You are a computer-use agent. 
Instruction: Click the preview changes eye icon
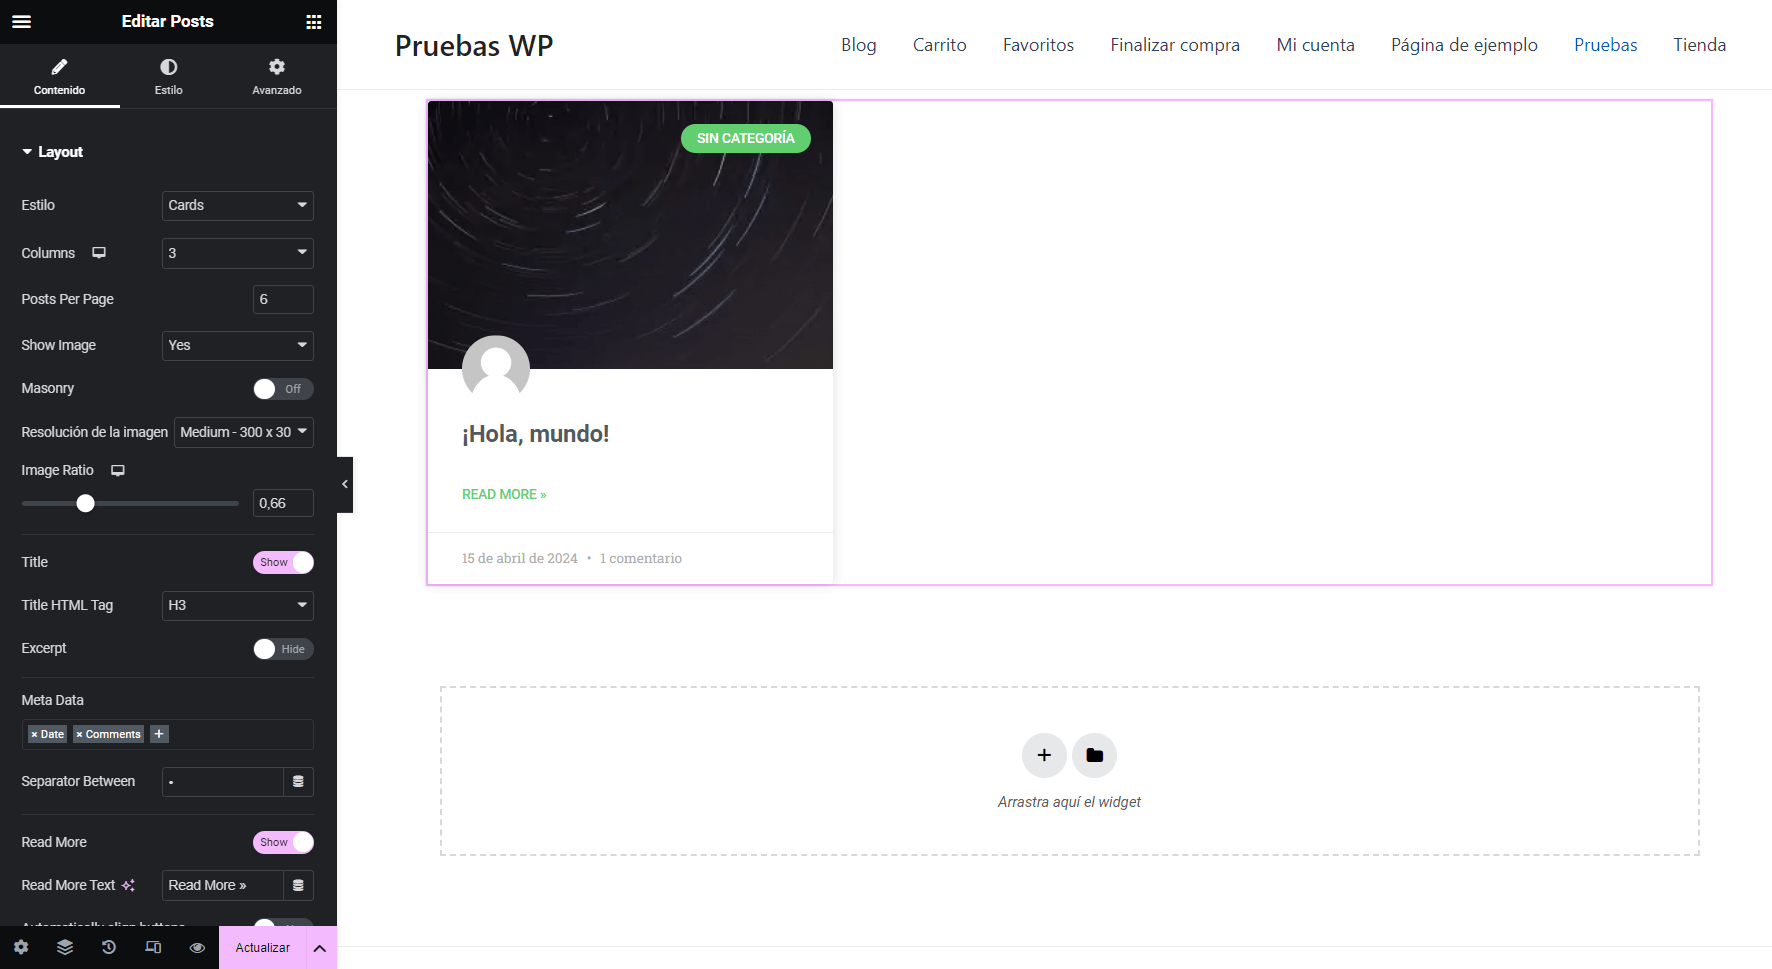click(197, 947)
